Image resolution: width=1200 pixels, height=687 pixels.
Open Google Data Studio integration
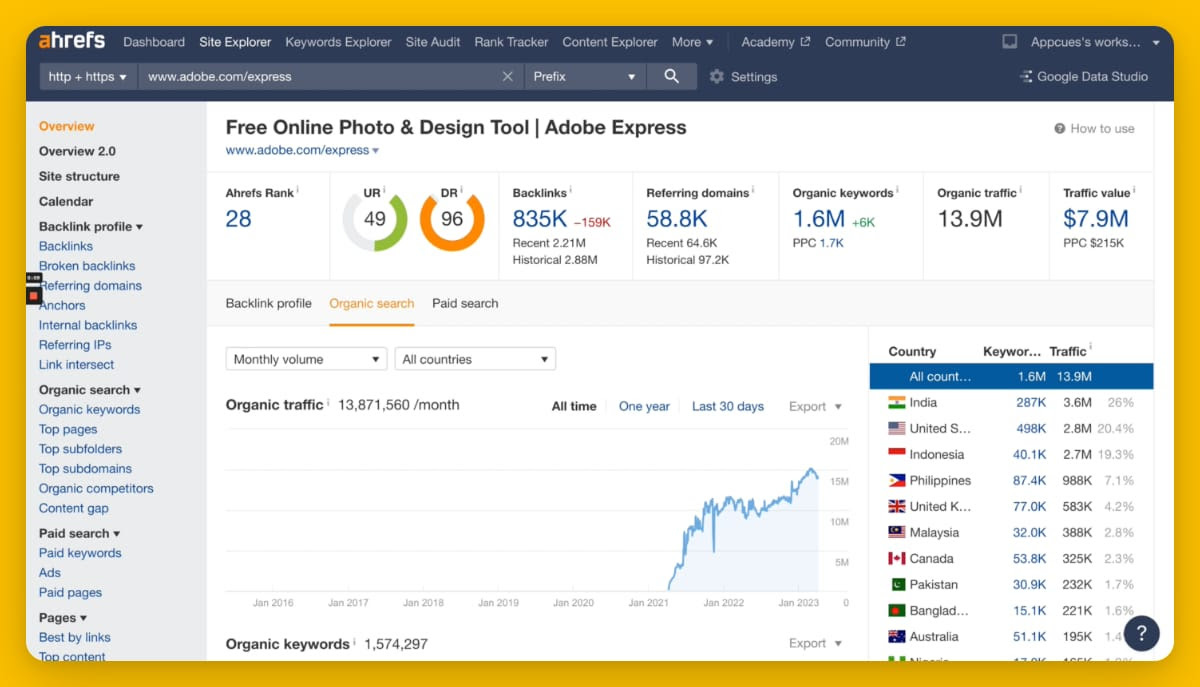click(x=1083, y=76)
